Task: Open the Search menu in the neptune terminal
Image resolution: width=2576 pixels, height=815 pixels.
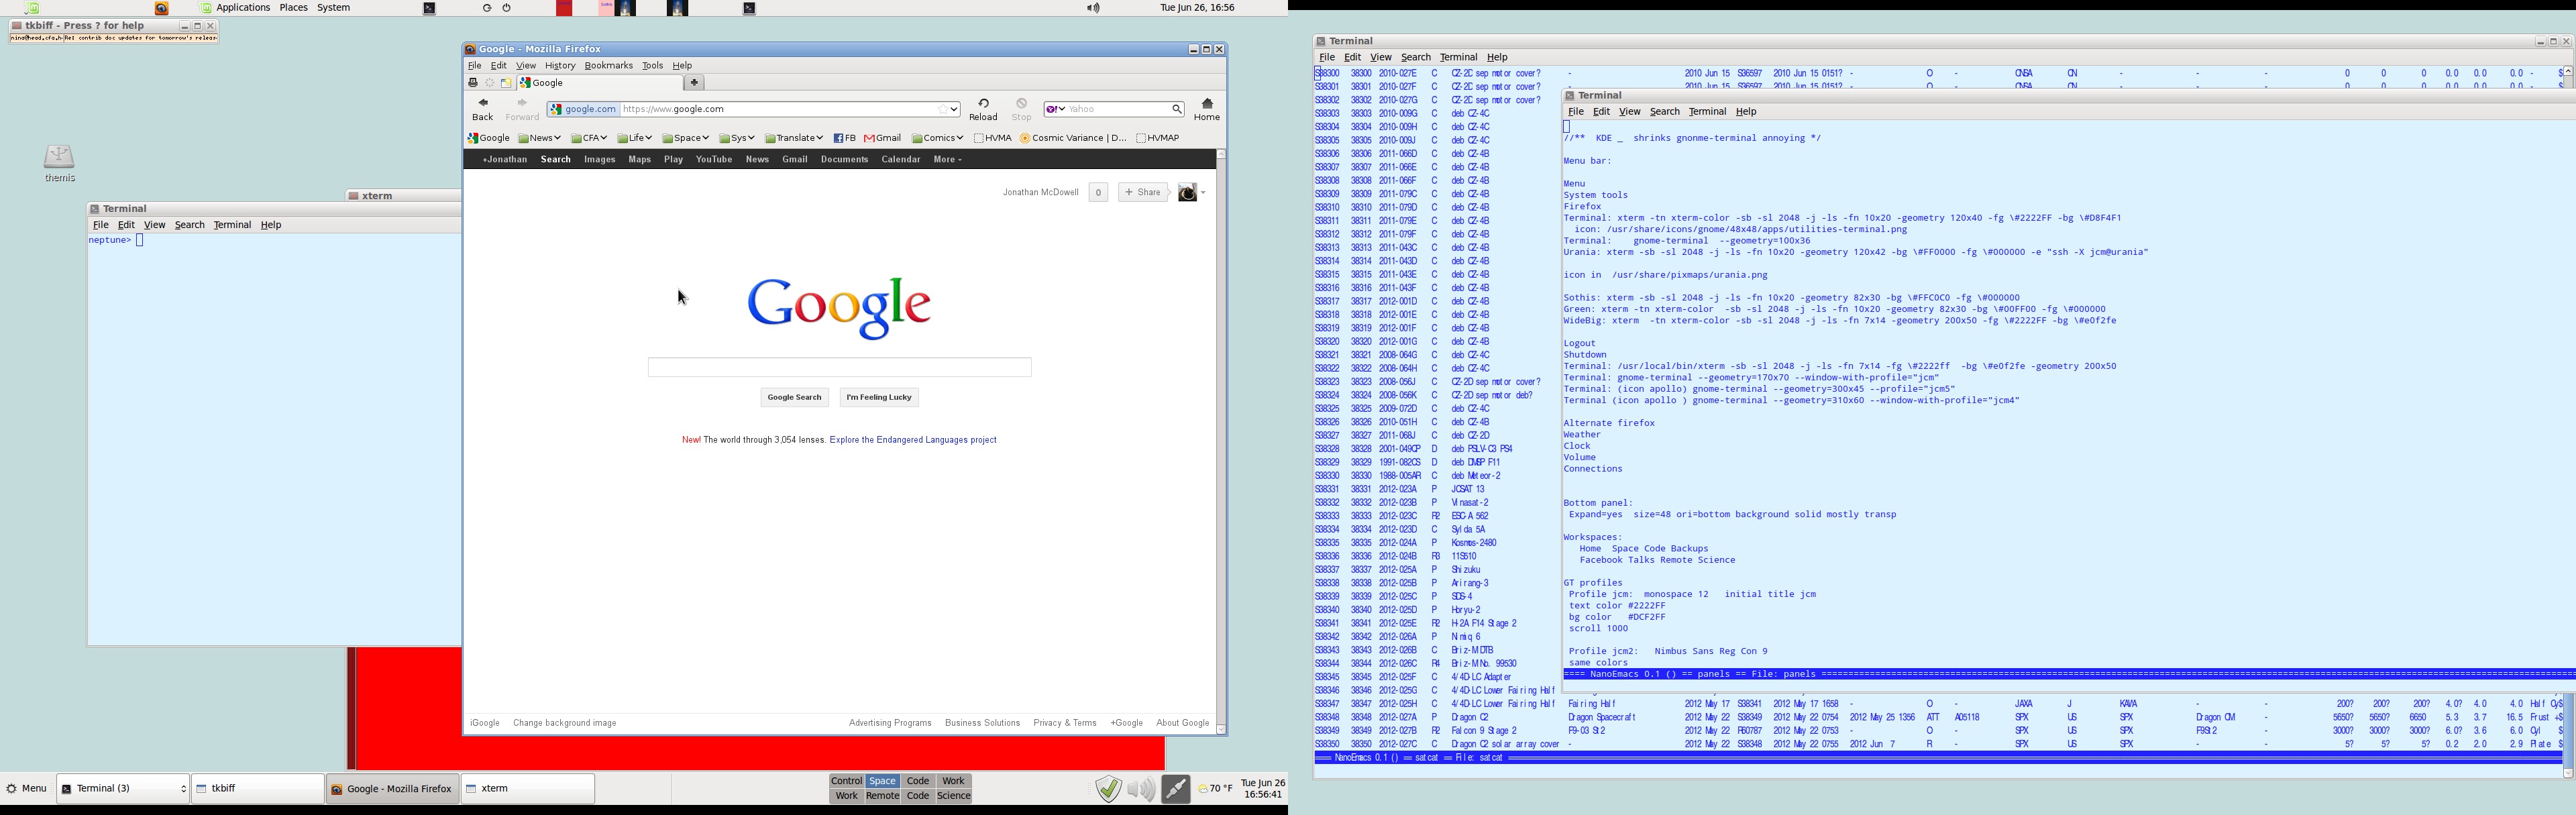Action: point(190,225)
